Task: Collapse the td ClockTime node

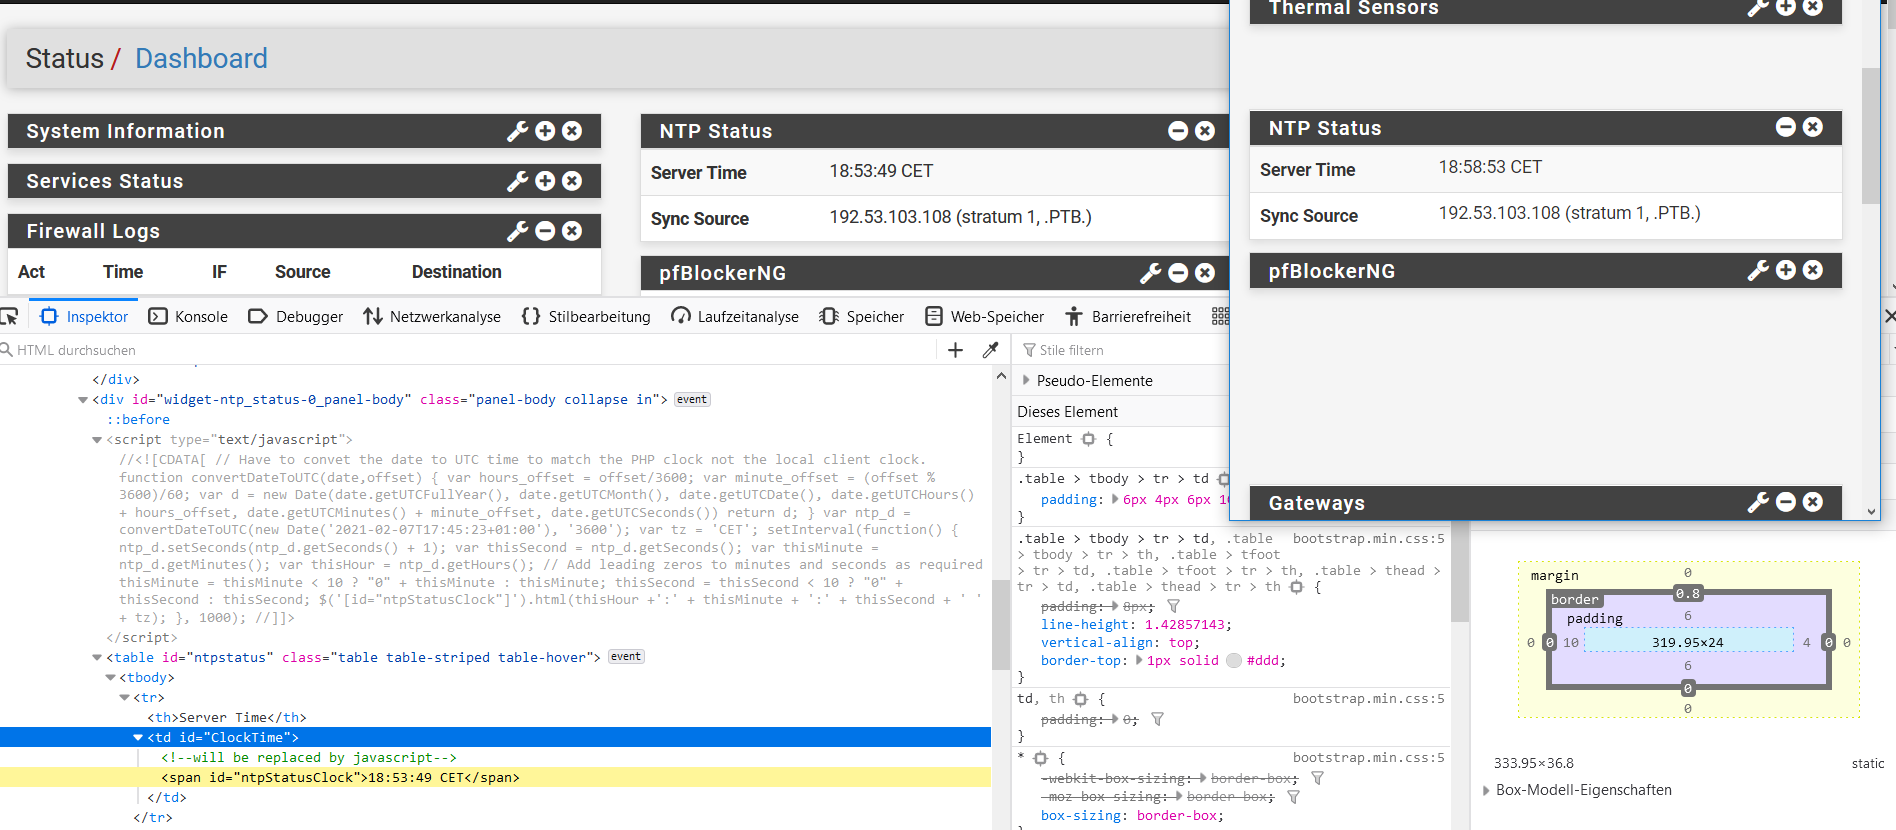Action: [138, 737]
